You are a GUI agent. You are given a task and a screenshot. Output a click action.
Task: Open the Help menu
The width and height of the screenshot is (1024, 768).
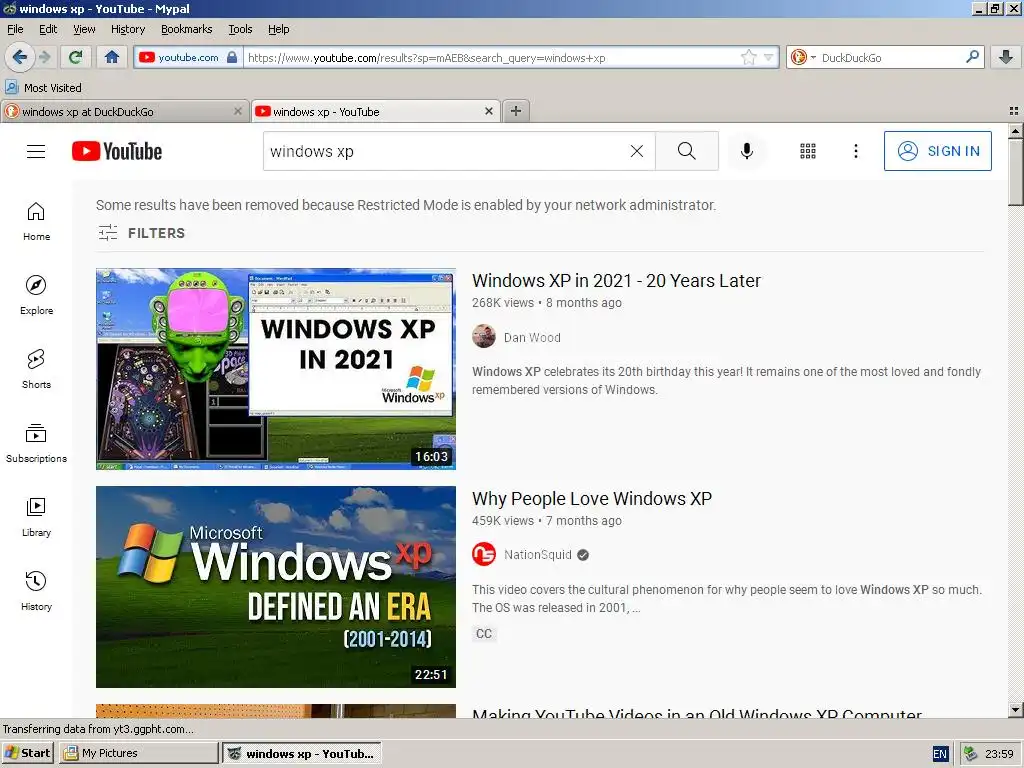[278, 29]
